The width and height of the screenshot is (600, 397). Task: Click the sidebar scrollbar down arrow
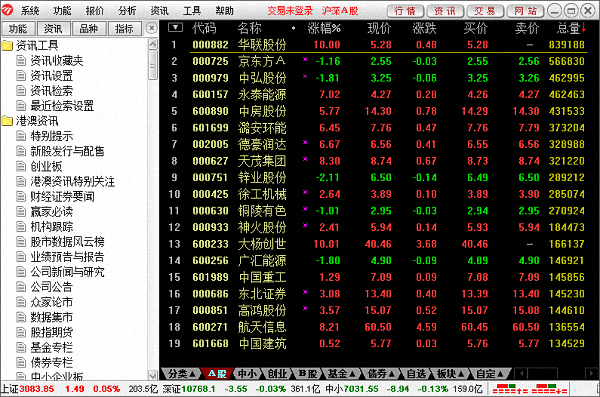click(x=153, y=375)
